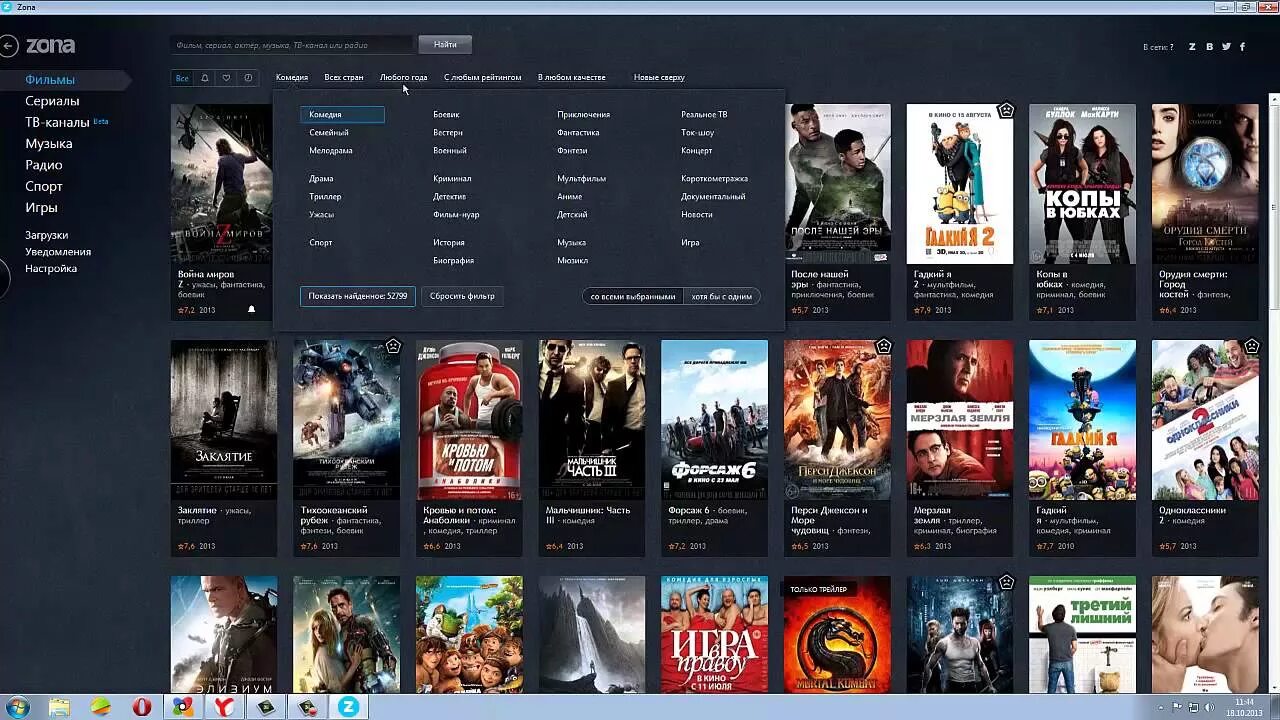Click the star badge on the Гадкий я 2 poster
Screen dimensions: 1280x720
pos(1006,110)
